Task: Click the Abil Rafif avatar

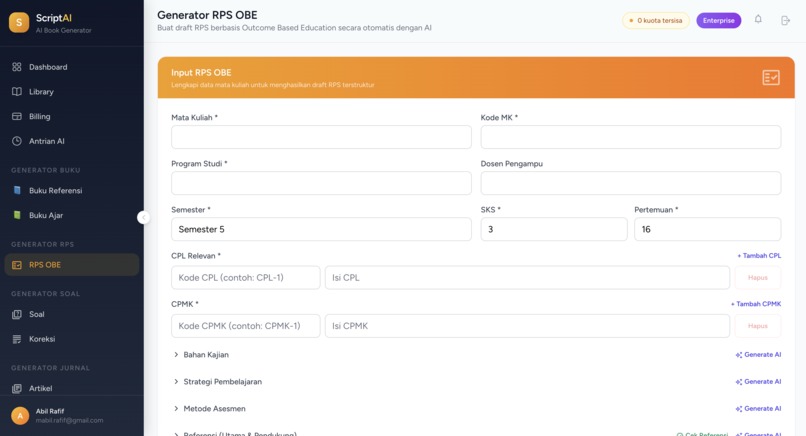Action: 20,415
